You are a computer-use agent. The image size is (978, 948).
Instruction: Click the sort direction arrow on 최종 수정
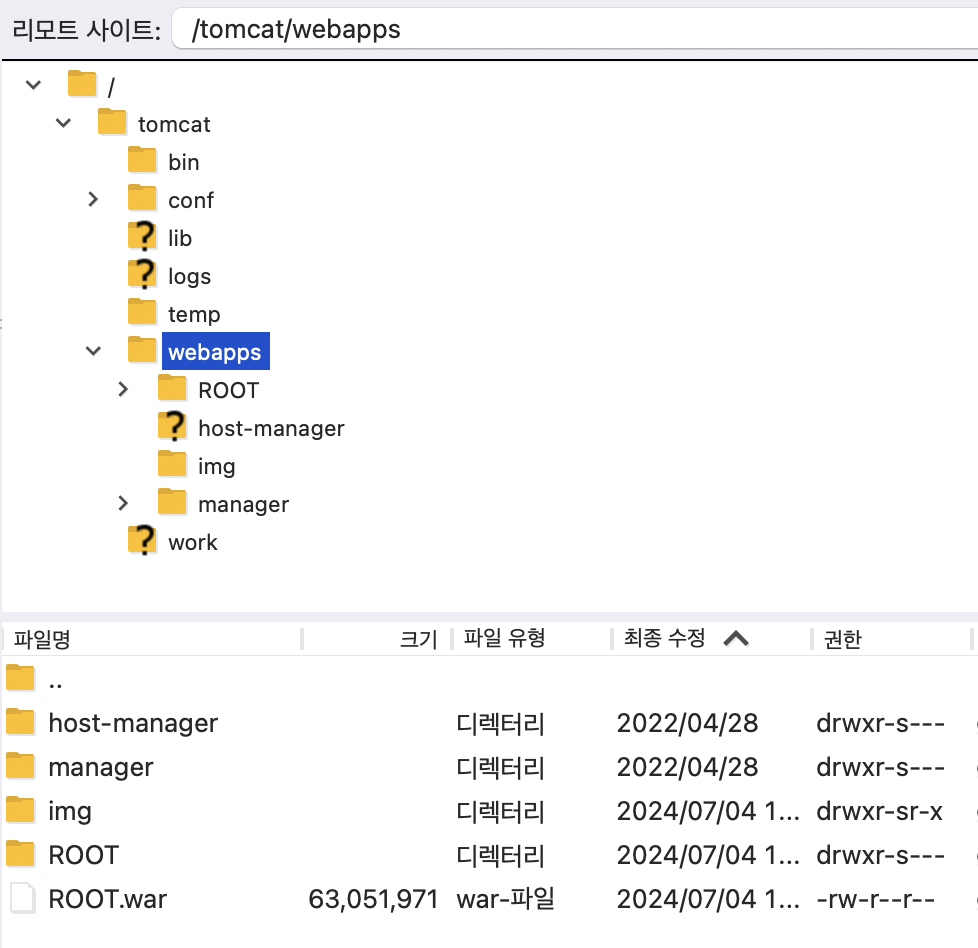736,638
